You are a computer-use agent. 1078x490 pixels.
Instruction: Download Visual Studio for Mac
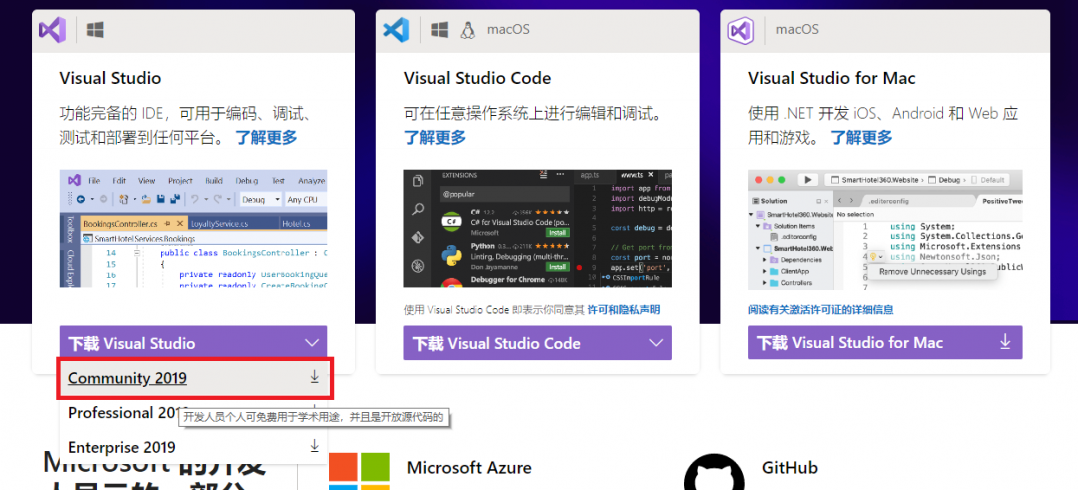click(885, 342)
